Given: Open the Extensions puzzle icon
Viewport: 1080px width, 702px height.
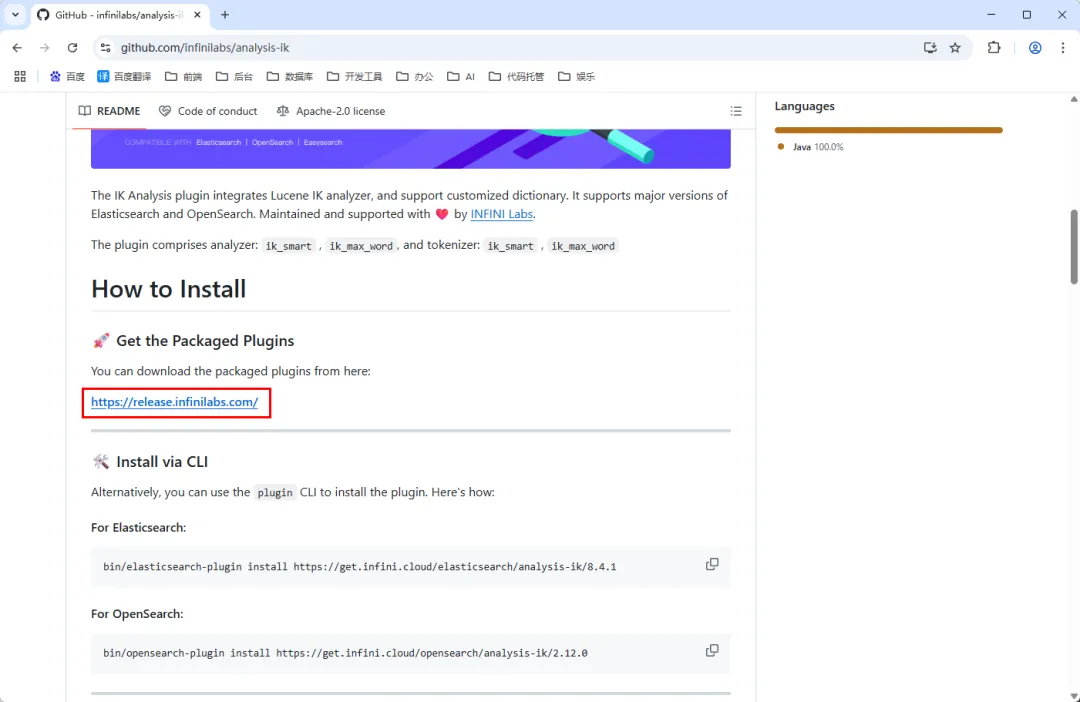Looking at the screenshot, I should pyautogui.click(x=994, y=48).
